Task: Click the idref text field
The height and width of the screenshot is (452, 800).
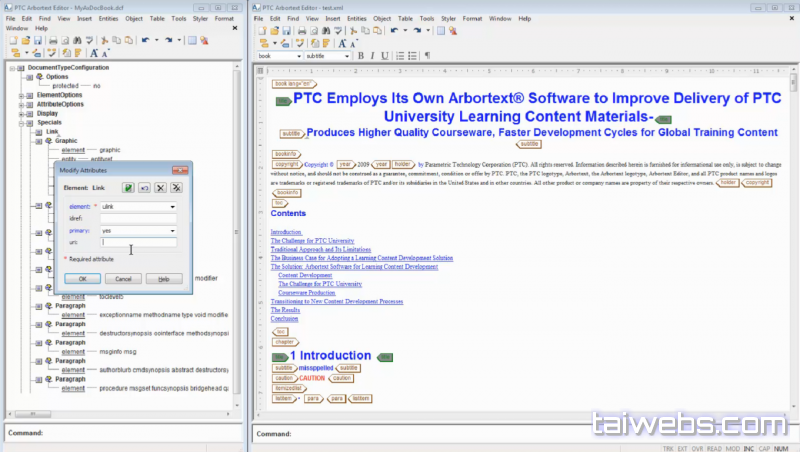Action: pyautogui.click(x=138, y=219)
